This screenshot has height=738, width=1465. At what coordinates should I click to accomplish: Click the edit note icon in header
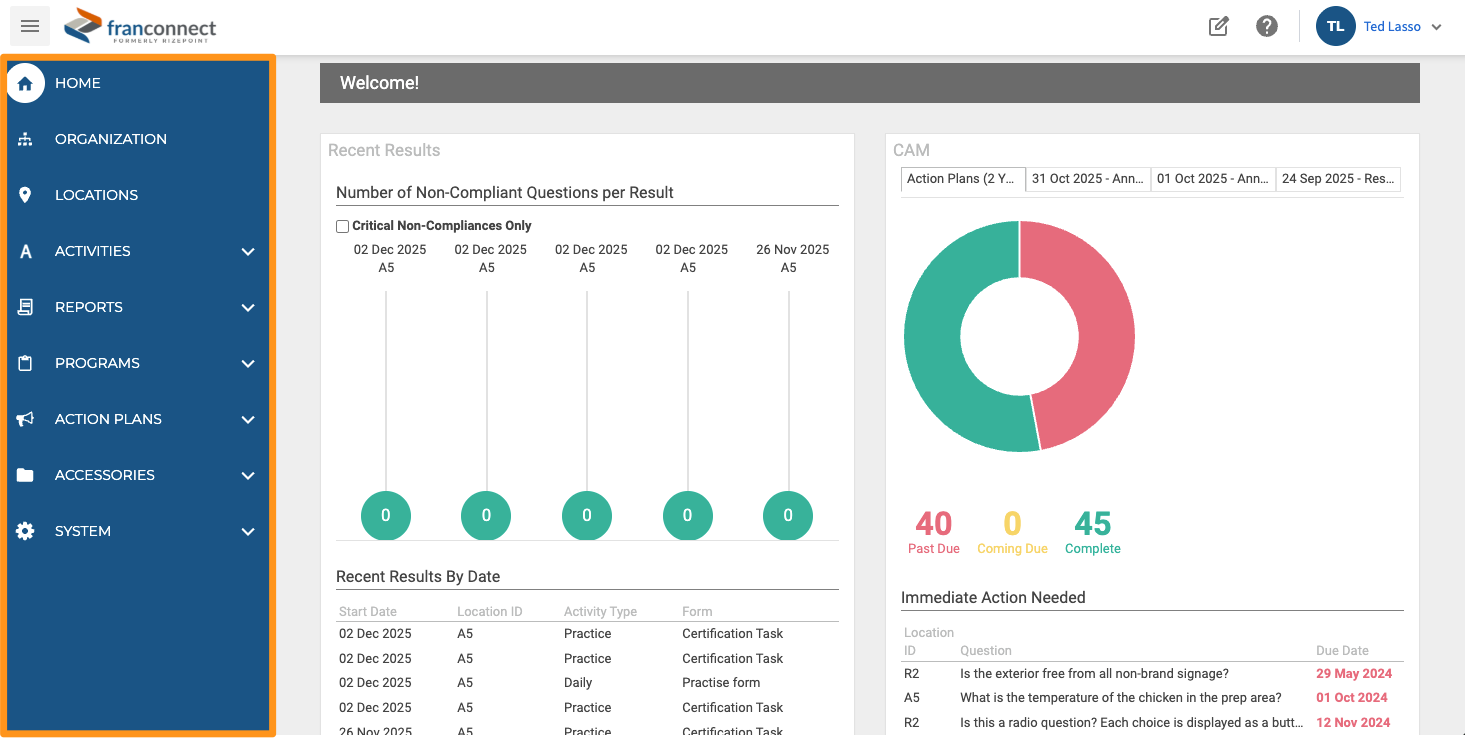[1219, 27]
